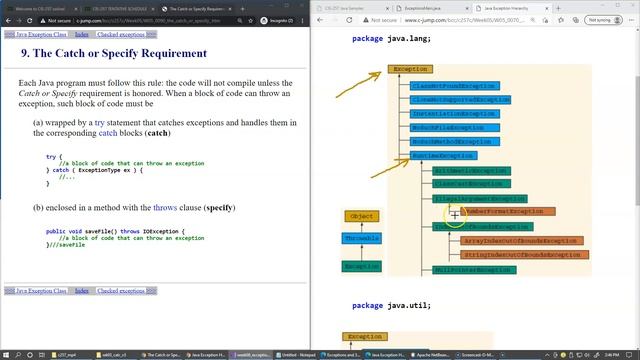Open Edge's zoom magnifier icon
Image resolution: width=640 pixels, height=360 pixels.
pyautogui.click(x=533, y=20)
